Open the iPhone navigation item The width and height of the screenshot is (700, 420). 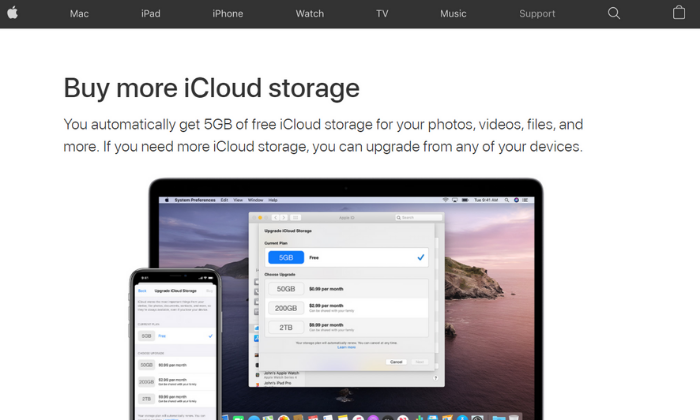point(228,14)
